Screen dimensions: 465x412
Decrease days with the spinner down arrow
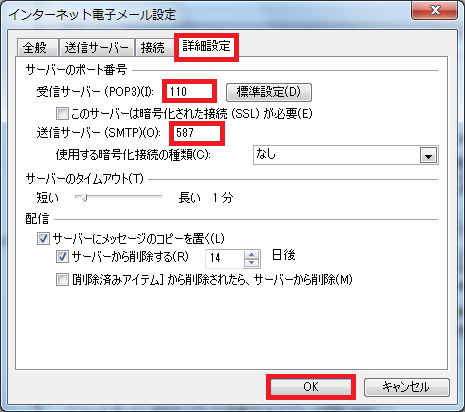tap(252, 263)
